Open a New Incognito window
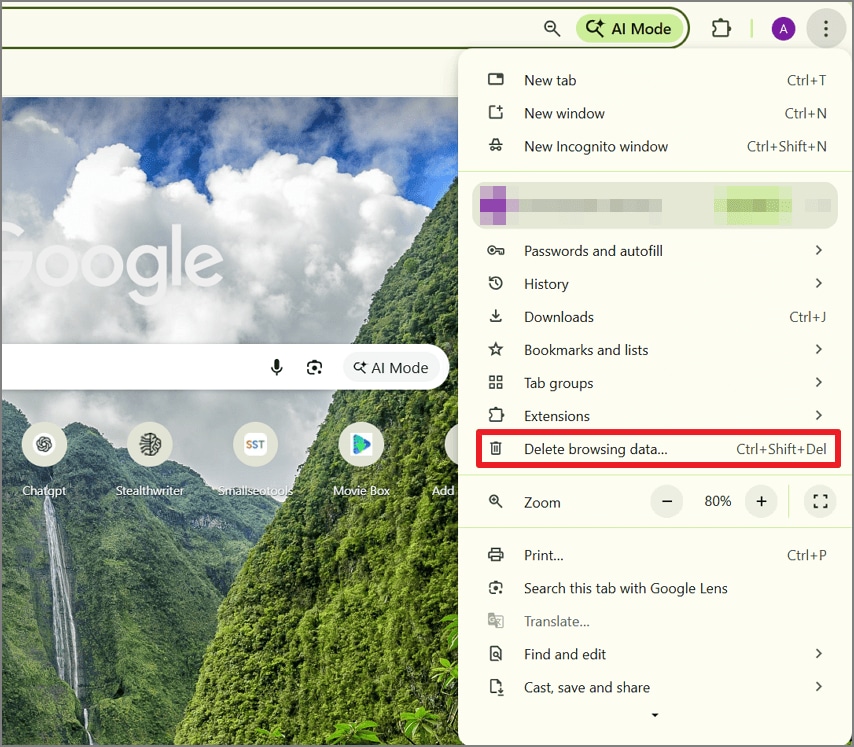Viewport: 854px width, 747px height. pos(656,146)
